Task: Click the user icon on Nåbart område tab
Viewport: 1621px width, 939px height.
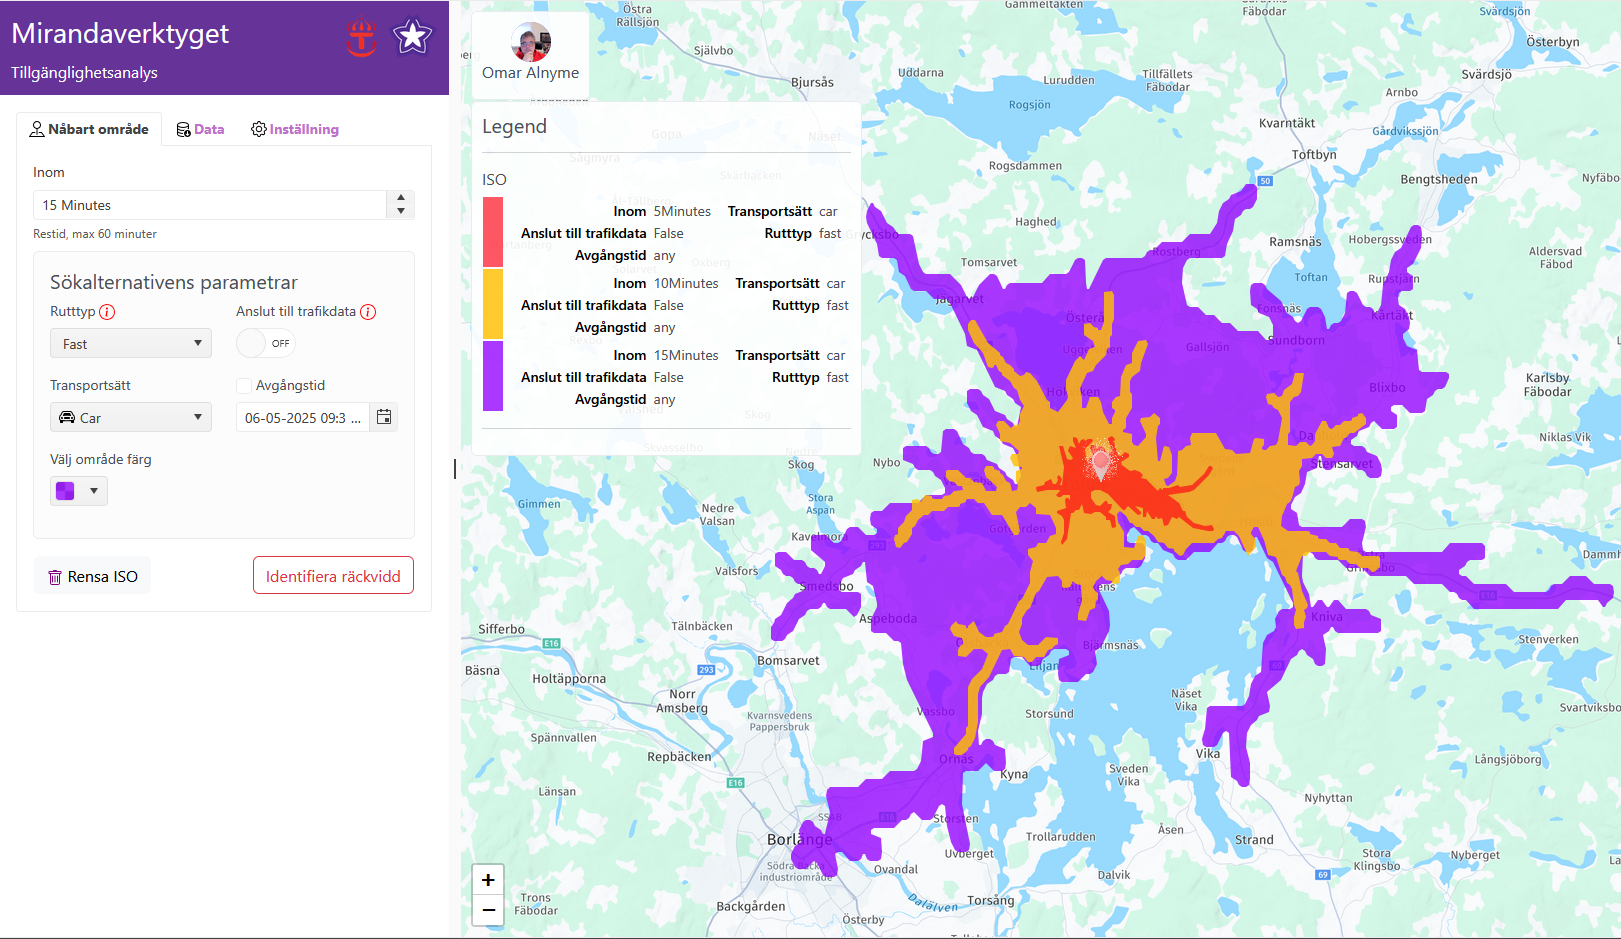Action: (x=37, y=129)
